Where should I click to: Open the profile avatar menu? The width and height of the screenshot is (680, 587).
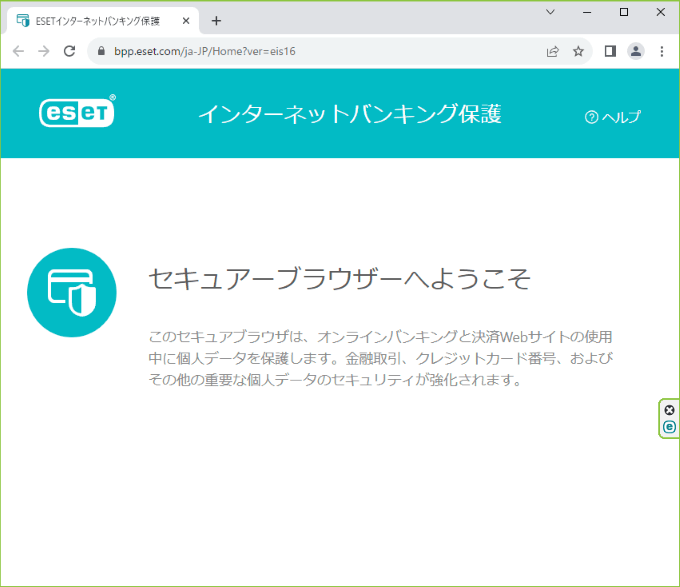636,51
